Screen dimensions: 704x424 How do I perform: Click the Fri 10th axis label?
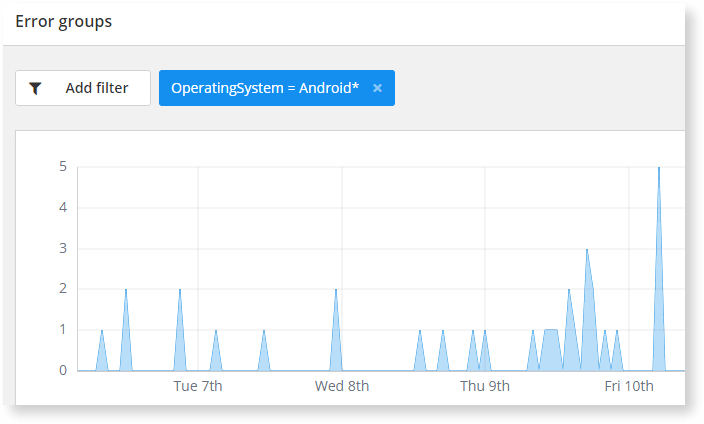[x=629, y=386]
